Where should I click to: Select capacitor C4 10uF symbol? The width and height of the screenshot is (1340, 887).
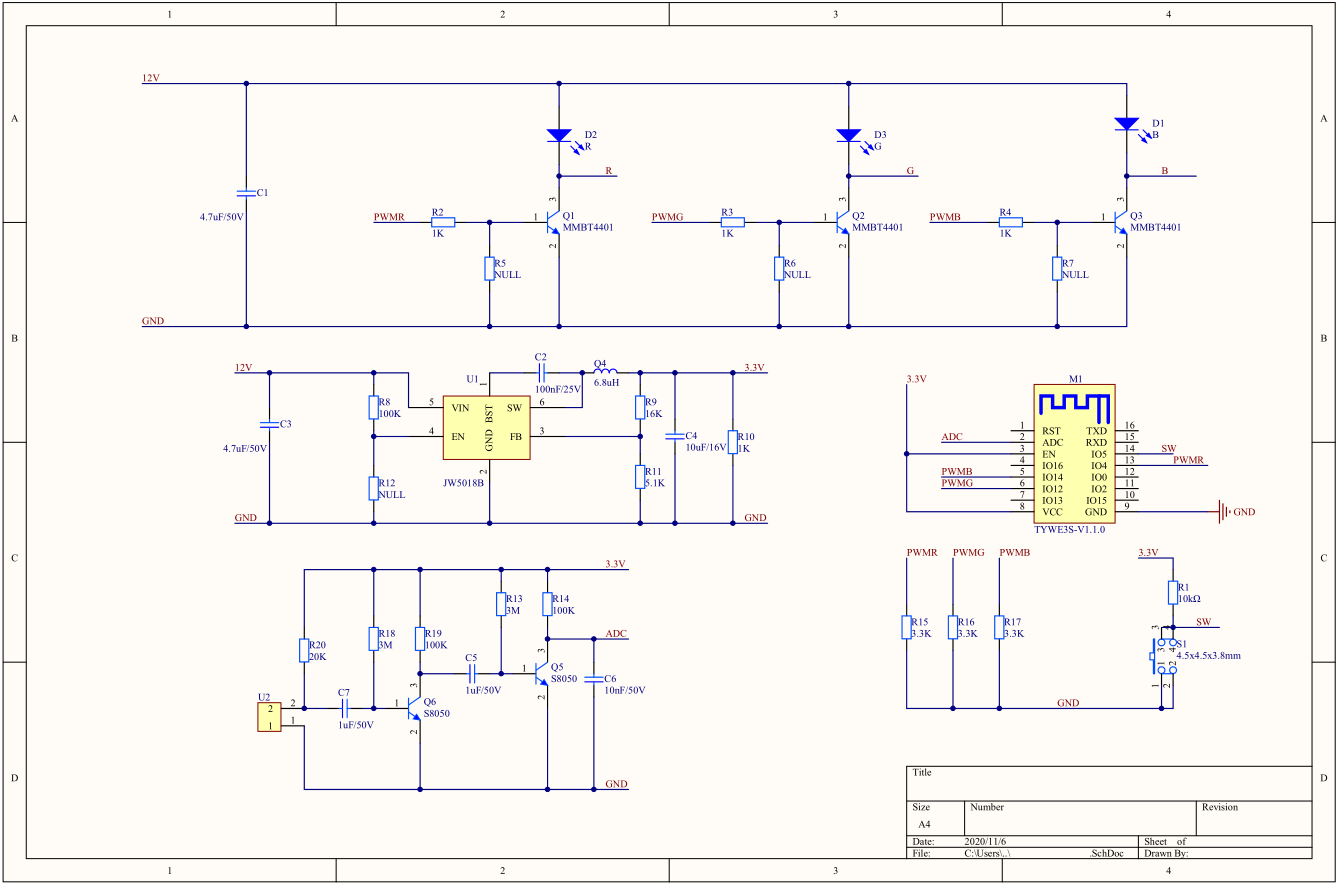click(x=675, y=436)
